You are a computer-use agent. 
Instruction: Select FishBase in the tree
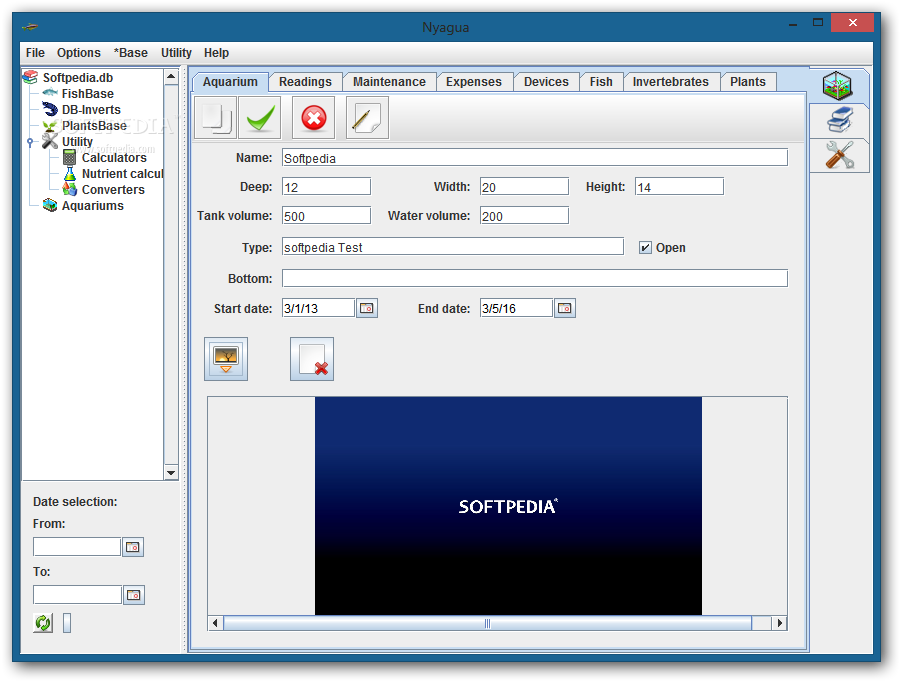coord(87,94)
